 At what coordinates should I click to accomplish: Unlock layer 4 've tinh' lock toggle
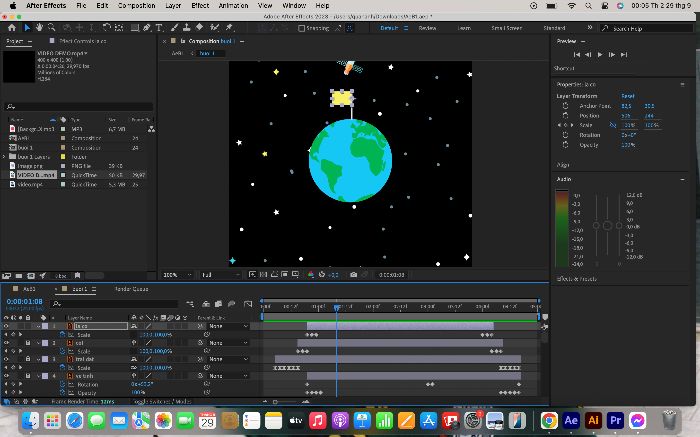point(28,376)
